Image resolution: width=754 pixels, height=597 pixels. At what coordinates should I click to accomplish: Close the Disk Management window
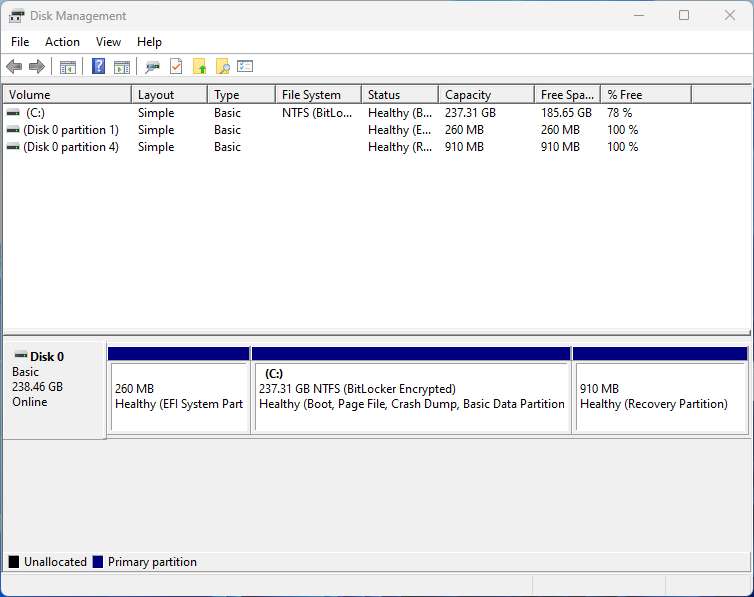pyautogui.click(x=729, y=15)
